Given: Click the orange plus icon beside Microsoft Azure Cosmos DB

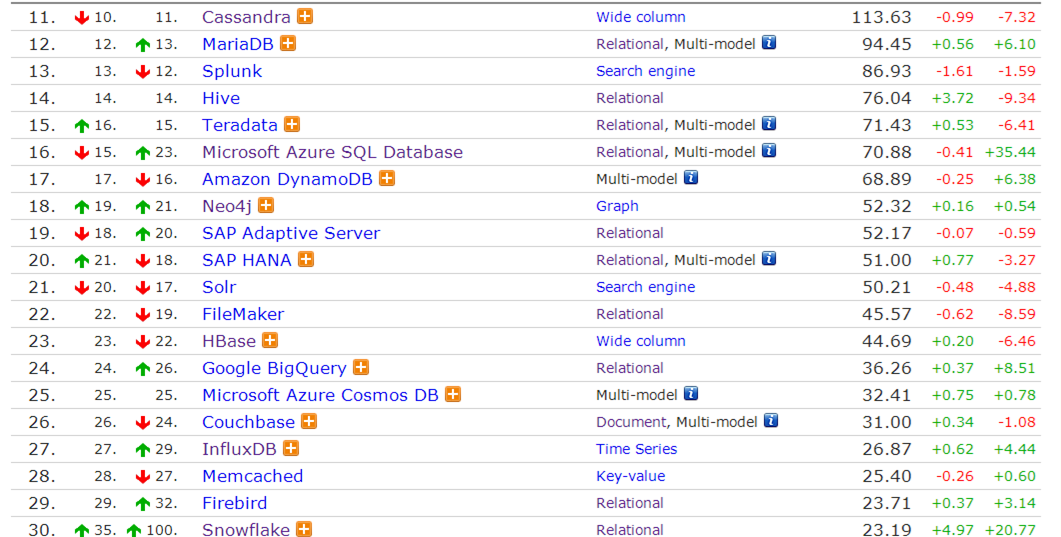Looking at the screenshot, I should pyautogui.click(x=453, y=395).
